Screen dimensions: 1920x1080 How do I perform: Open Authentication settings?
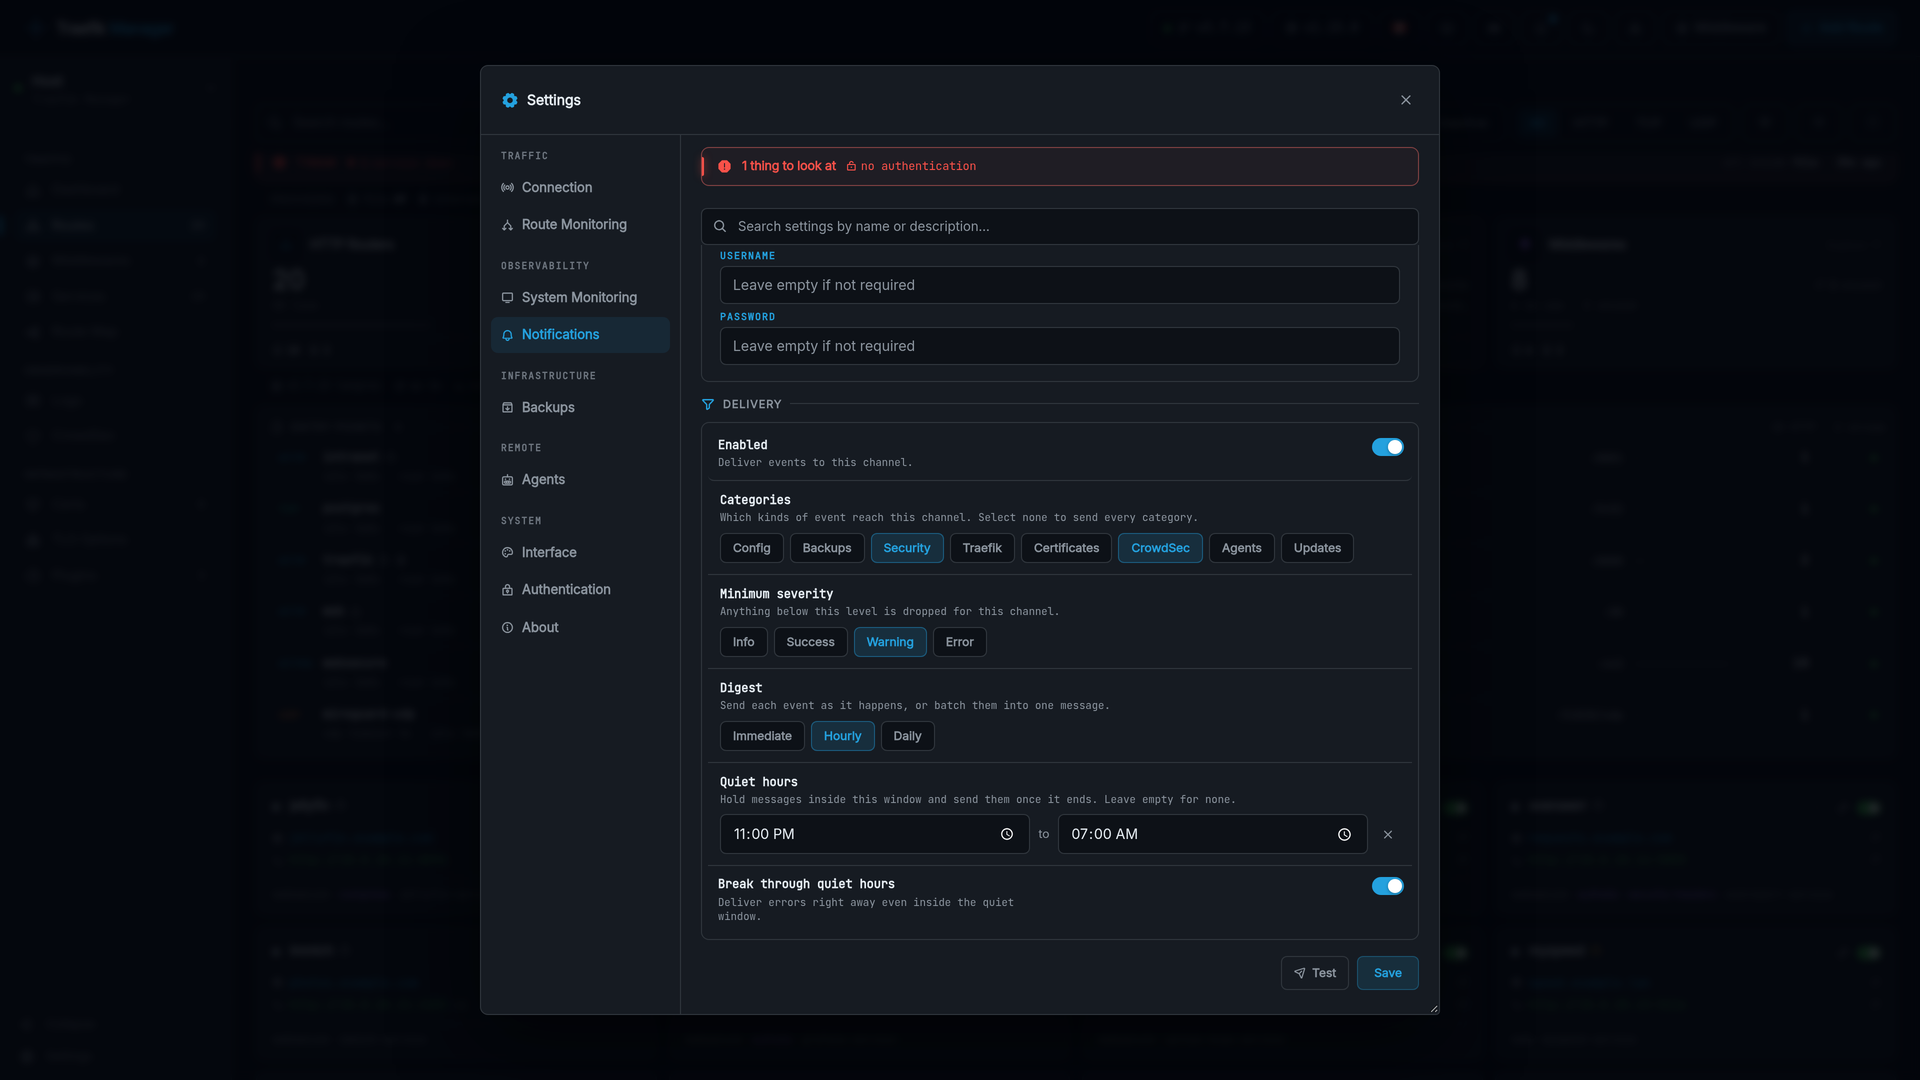pos(580,589)
